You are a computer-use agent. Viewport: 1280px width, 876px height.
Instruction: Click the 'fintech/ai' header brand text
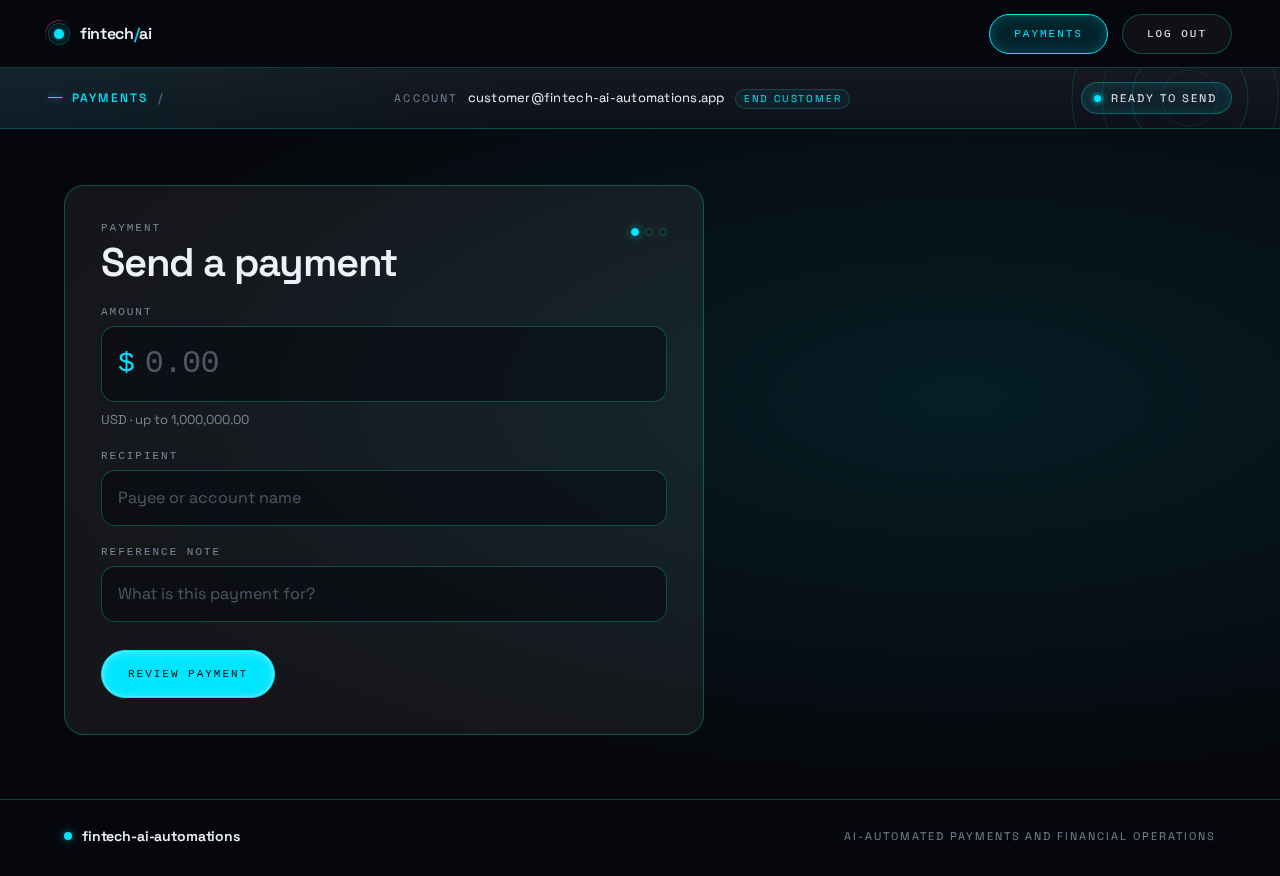116,34
